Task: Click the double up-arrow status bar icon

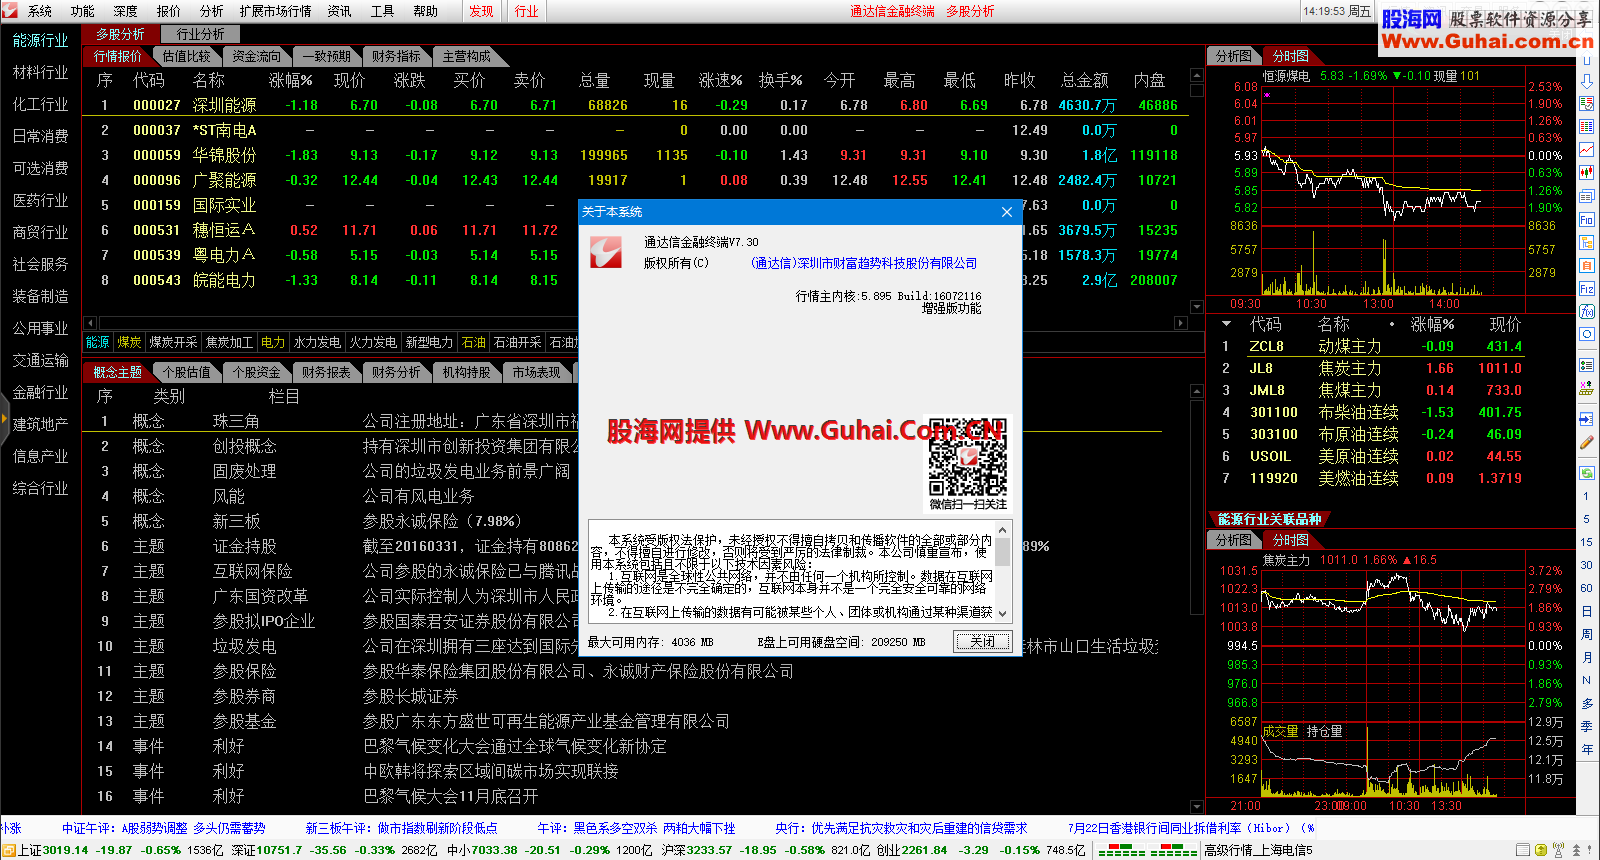Action: pos(1576,851)
